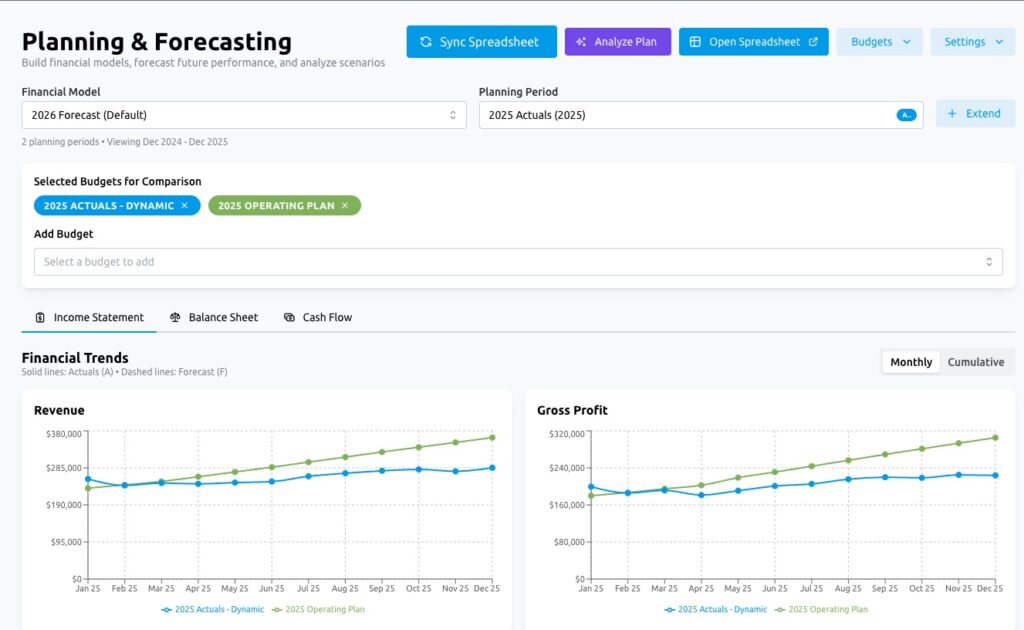Click the sparkle icon on Analyze Plan
The width and height of the screenshot is (1024, 630).
(581, 42)
